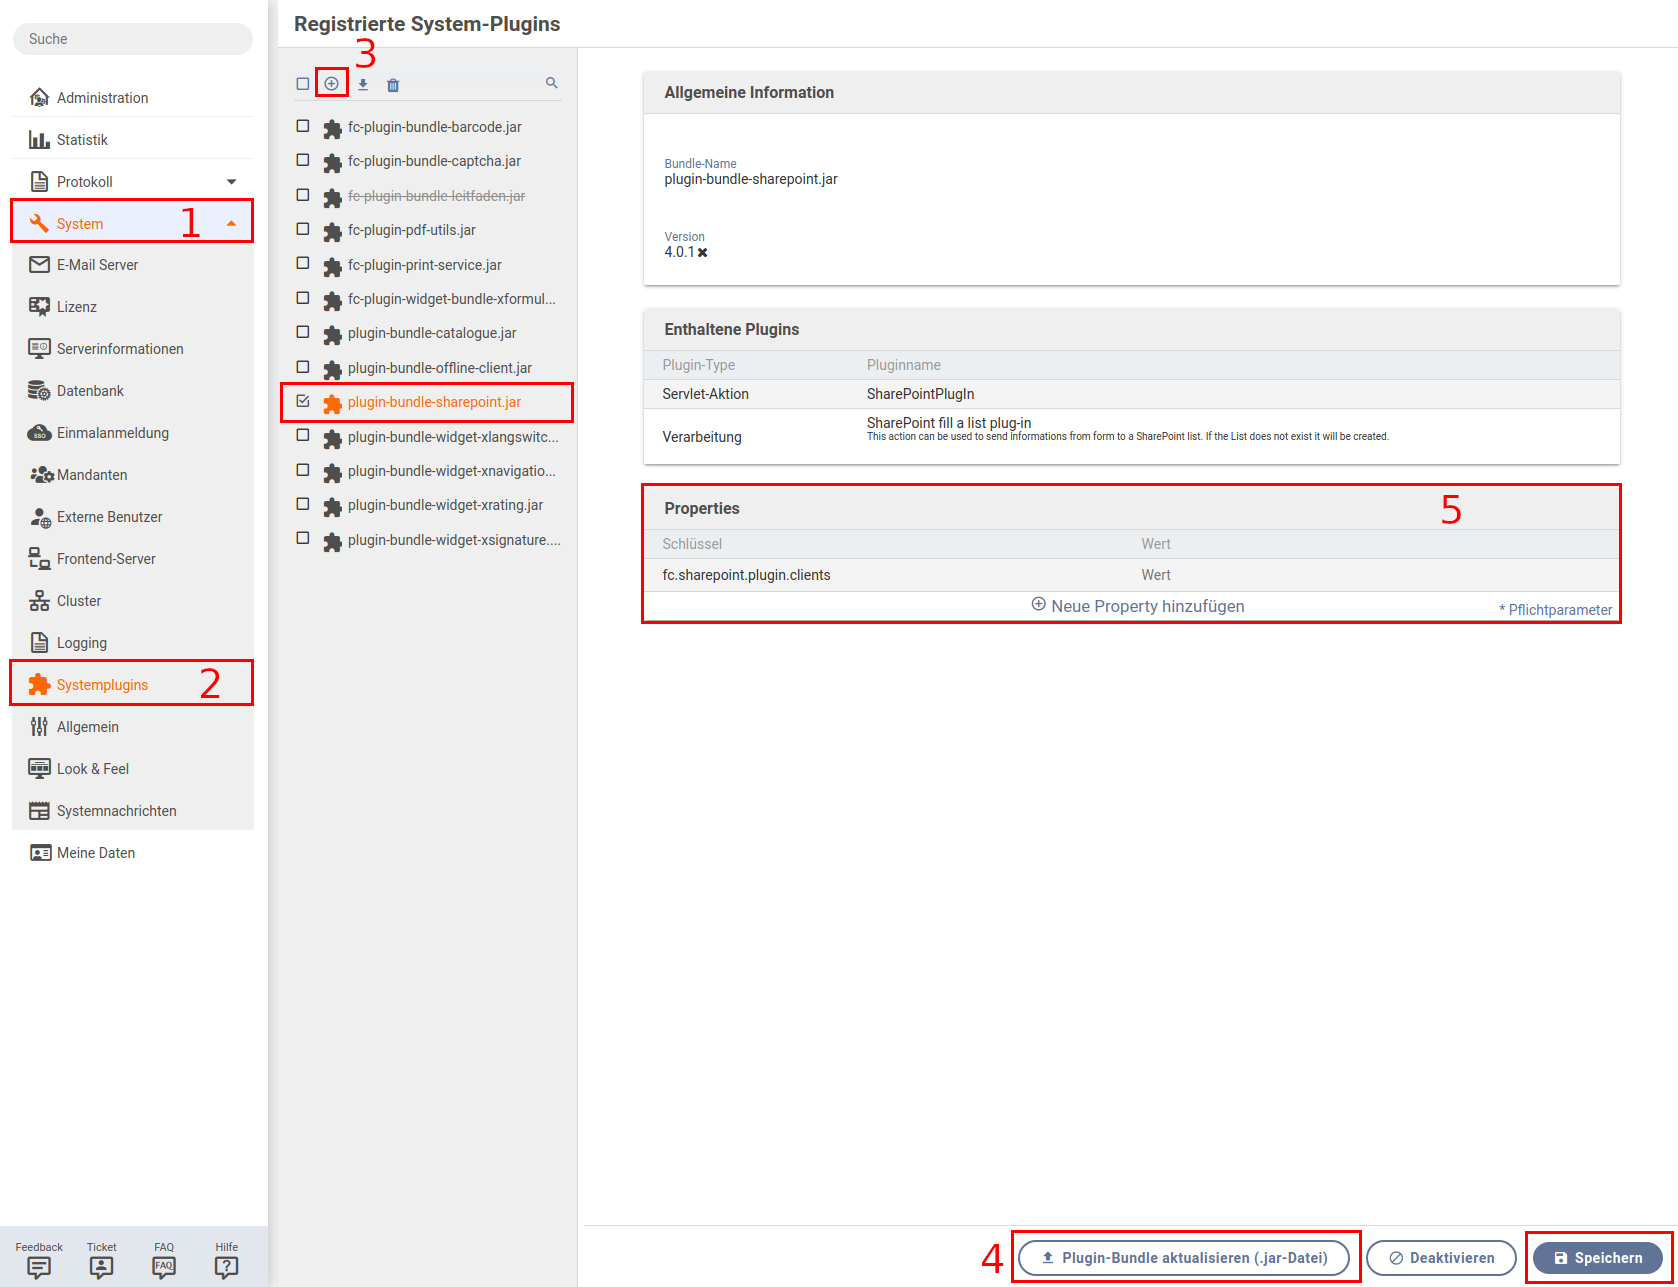The height and width of the screenshot is (1287, 1678).
Task: Open the FAQ from the footer
Action: 163,1265
